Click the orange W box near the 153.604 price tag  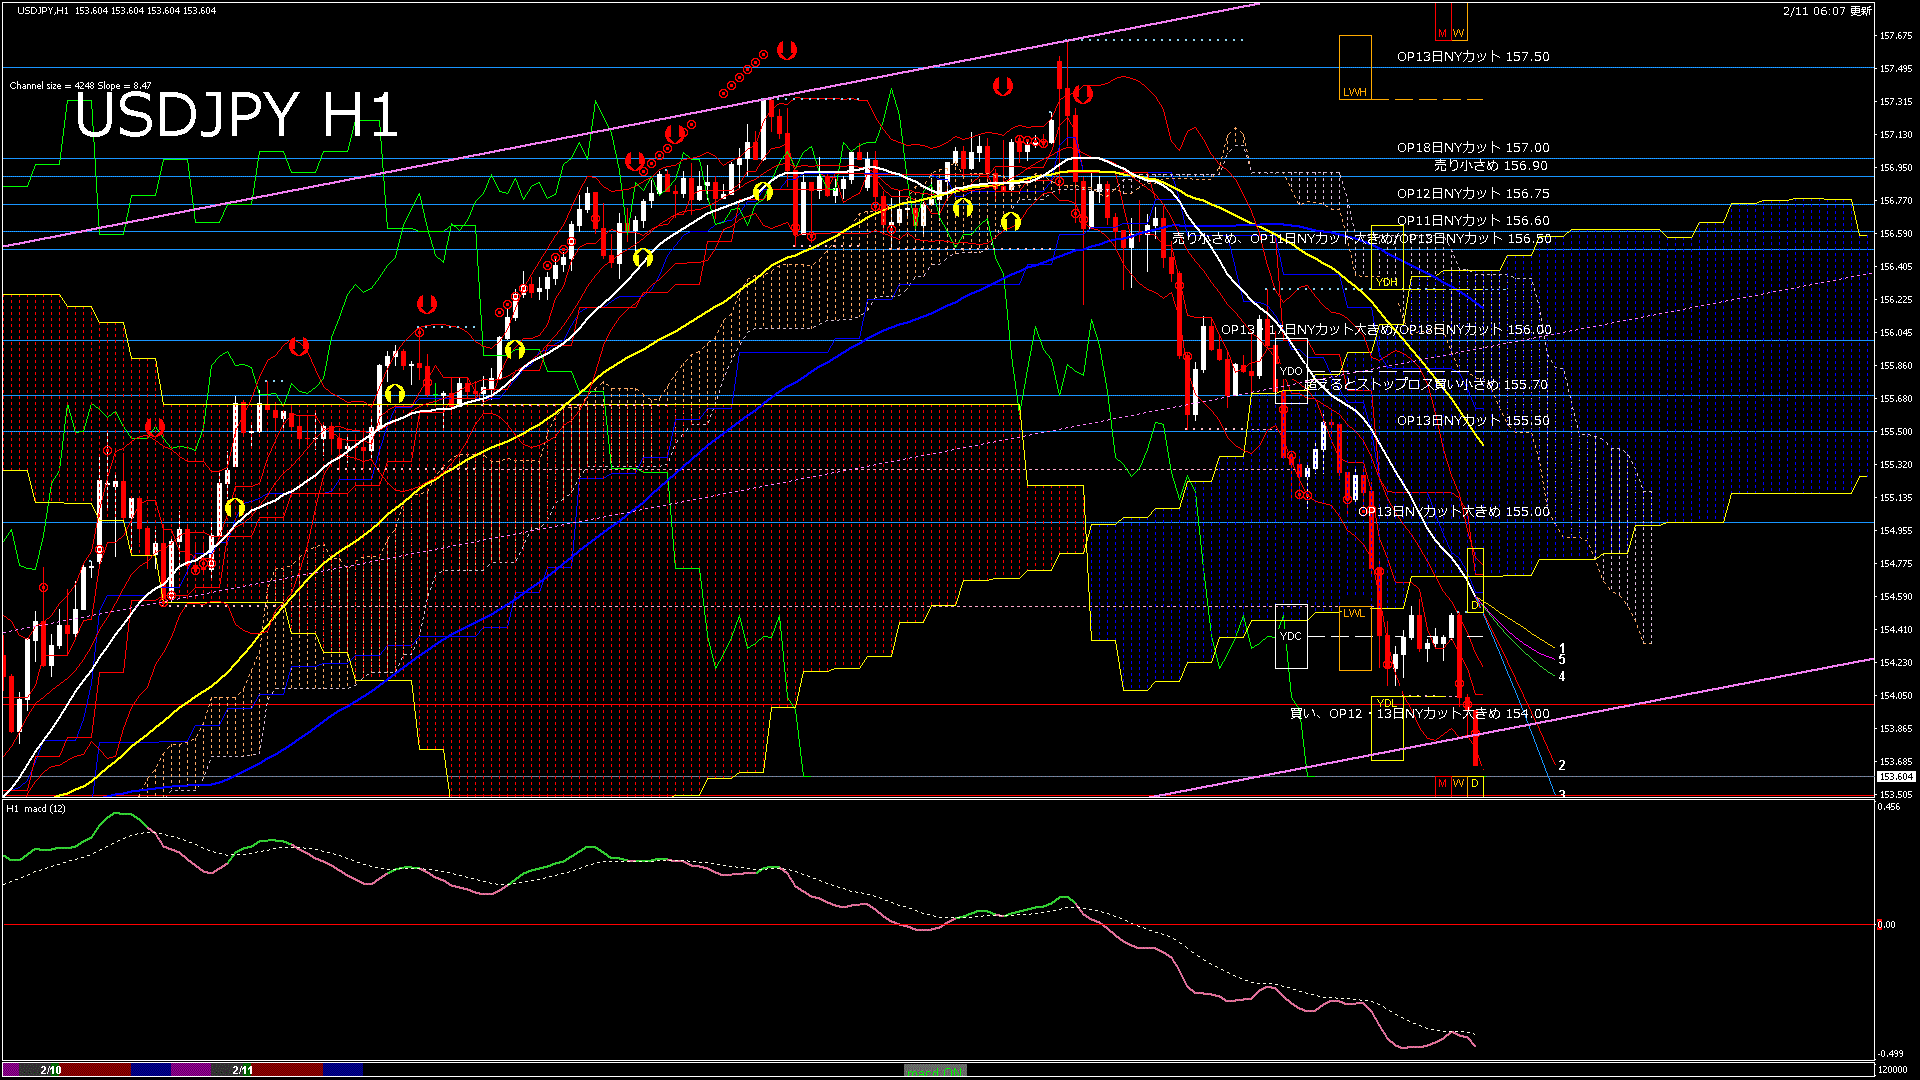[x=1458, y=784]
